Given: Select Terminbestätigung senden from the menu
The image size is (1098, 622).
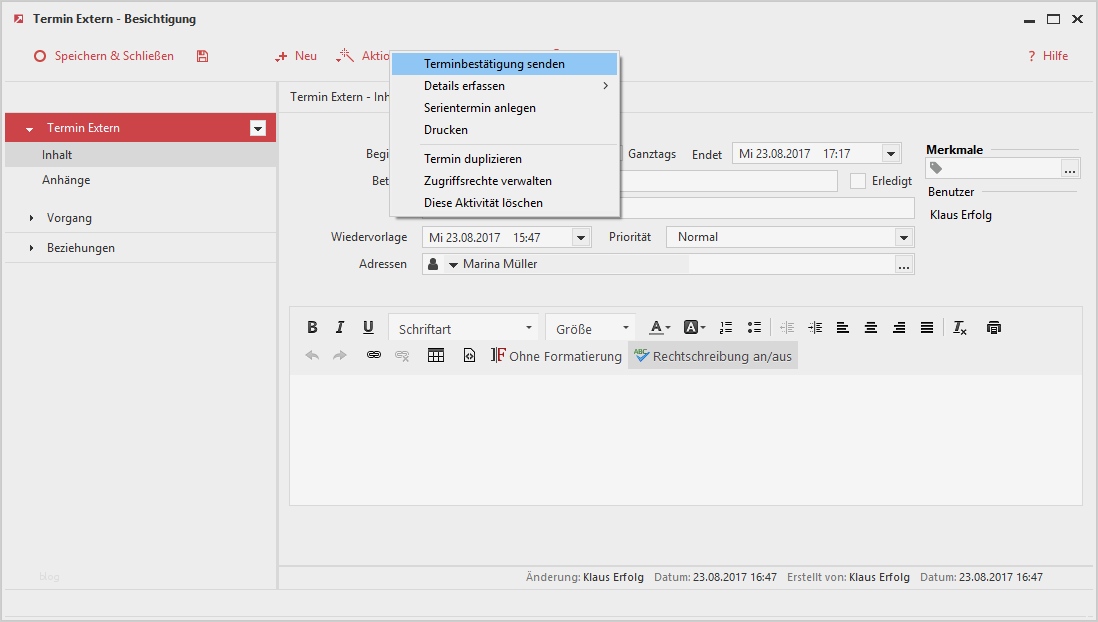Looking at the screenshot, I should [494, 64].
